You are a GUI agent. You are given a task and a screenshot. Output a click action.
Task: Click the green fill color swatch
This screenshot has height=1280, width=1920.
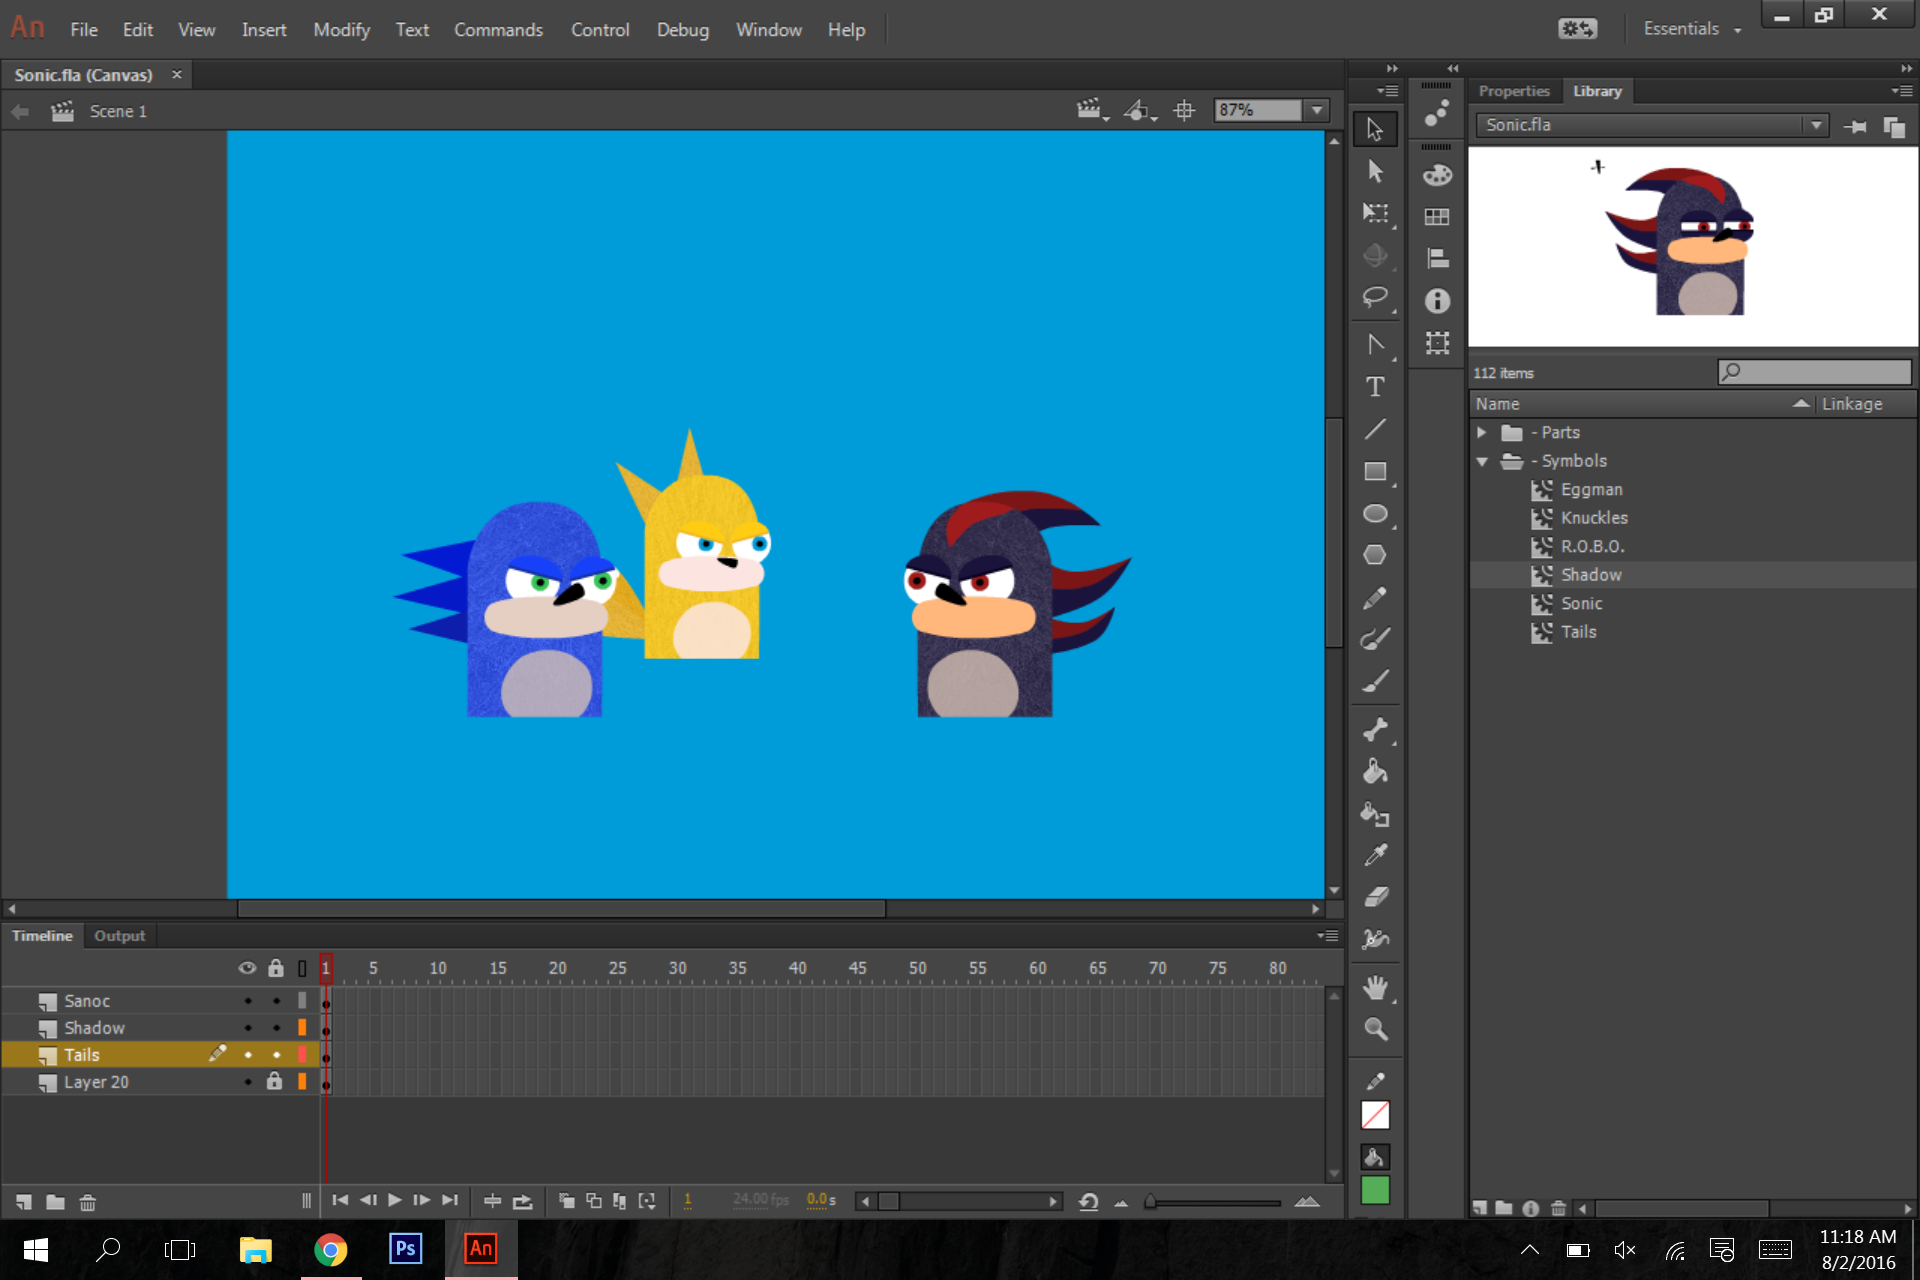click(1375, 1190)
